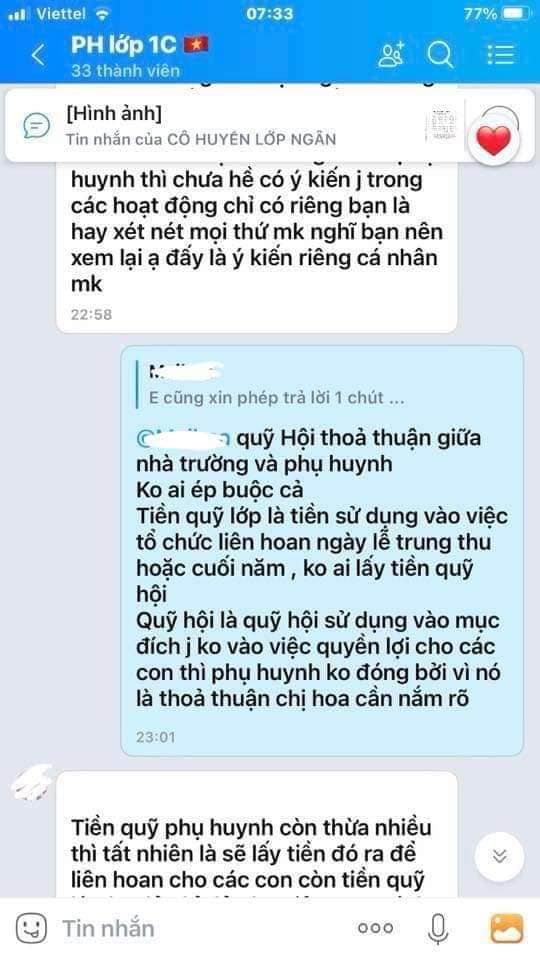Screen dimensions: 540x960
Task: Tap the blurred sender avatar
Action: point(31,782)
